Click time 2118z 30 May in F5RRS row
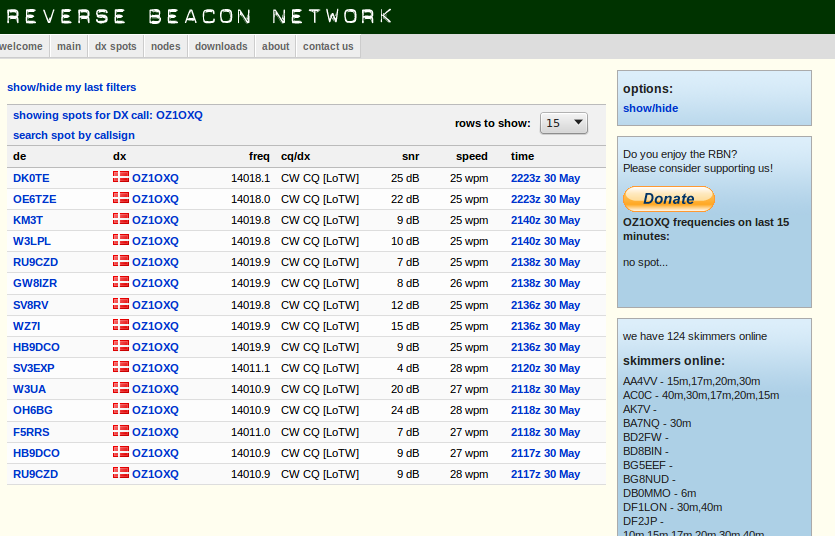Viewport: 835px width, 536px height. click(x=545, y=432)
